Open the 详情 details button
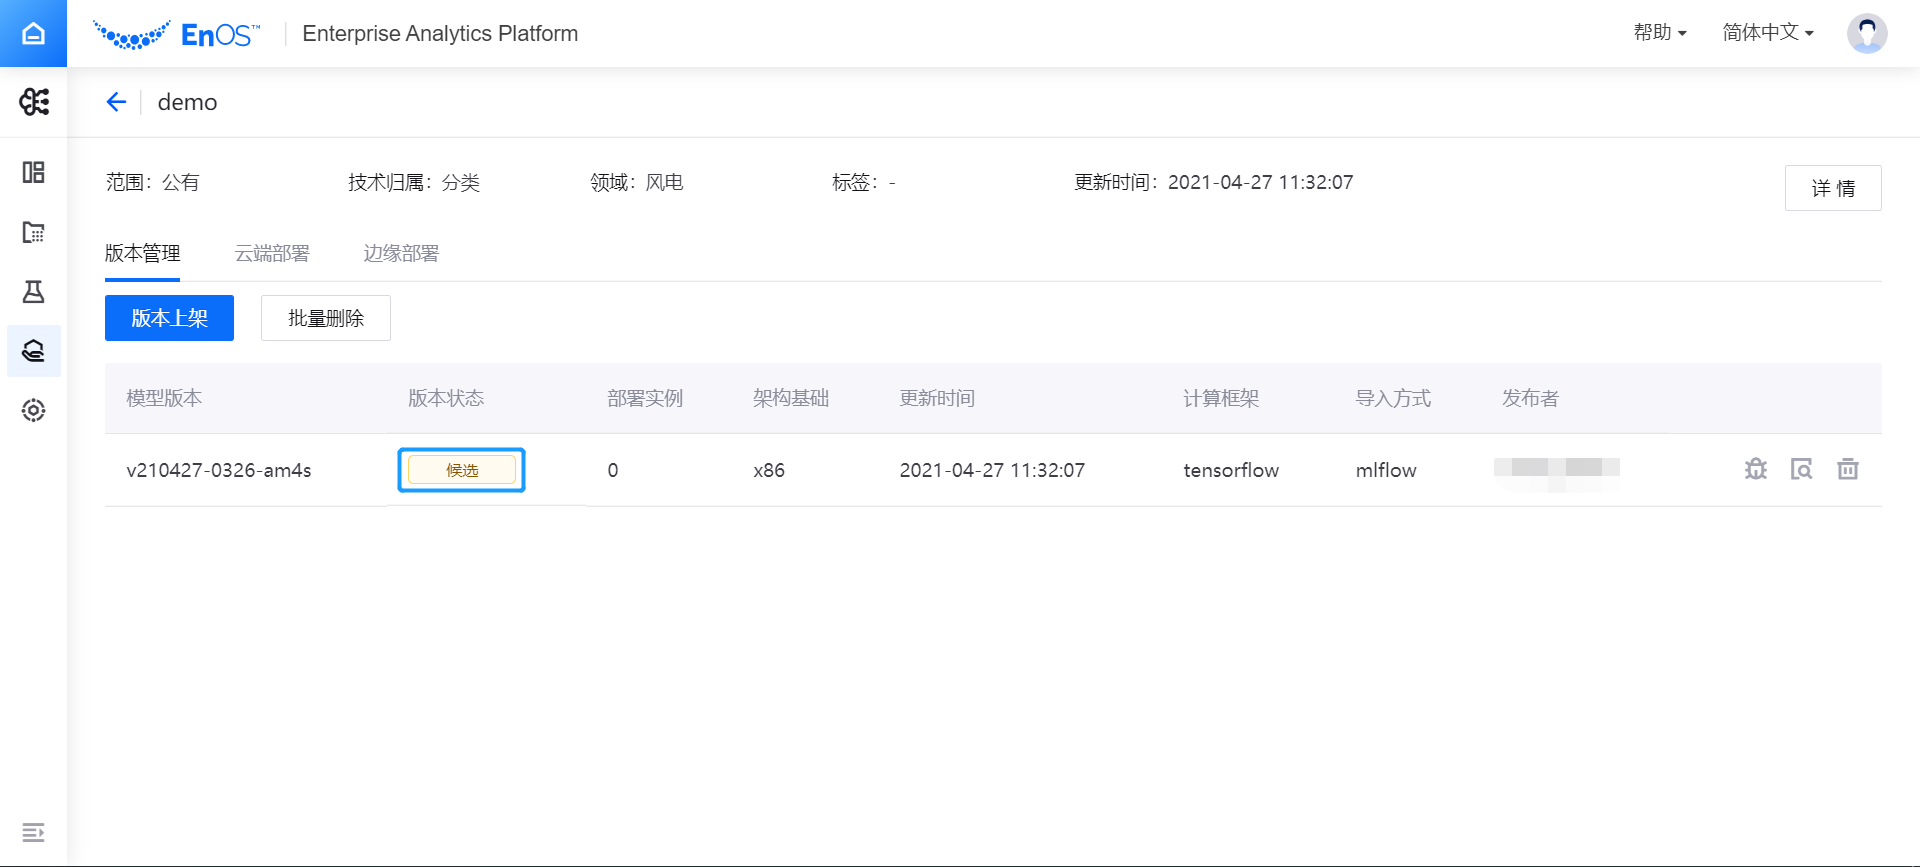Viewport: 1920px width, 867px height. click(1832, 188)
